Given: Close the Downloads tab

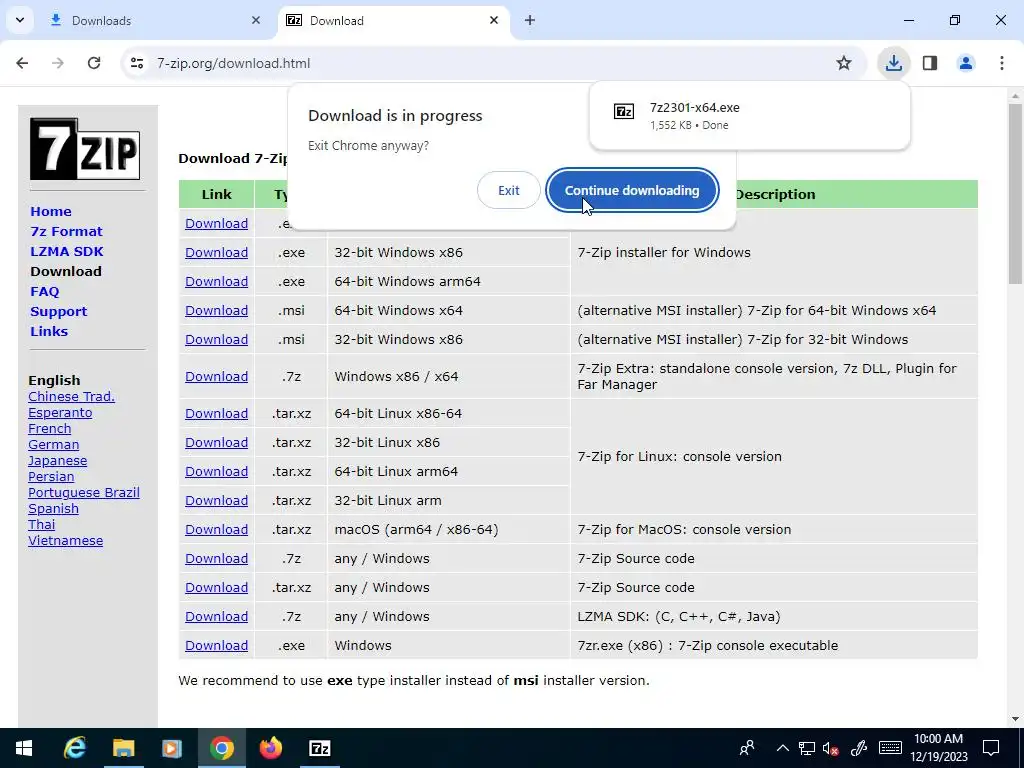Looking at the screenshot, I should tap(256, 20).
